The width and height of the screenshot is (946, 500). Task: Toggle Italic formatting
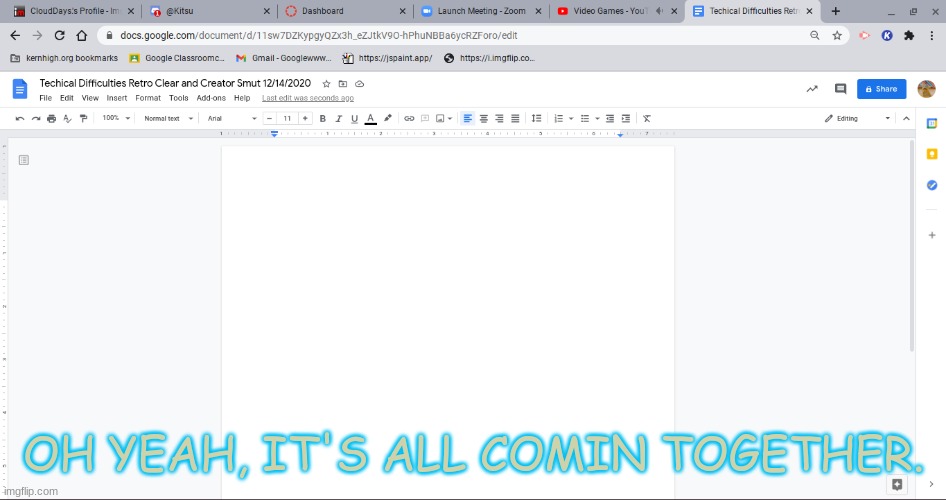338,118
